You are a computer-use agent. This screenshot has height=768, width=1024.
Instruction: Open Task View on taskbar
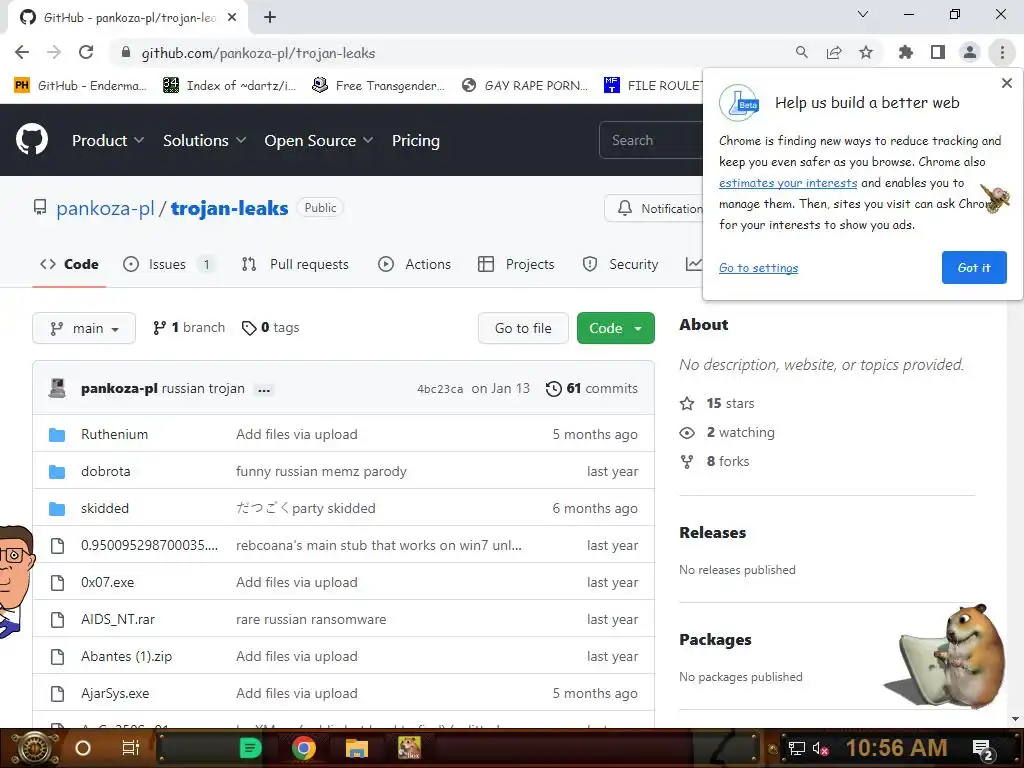click(x=131, y=748)
